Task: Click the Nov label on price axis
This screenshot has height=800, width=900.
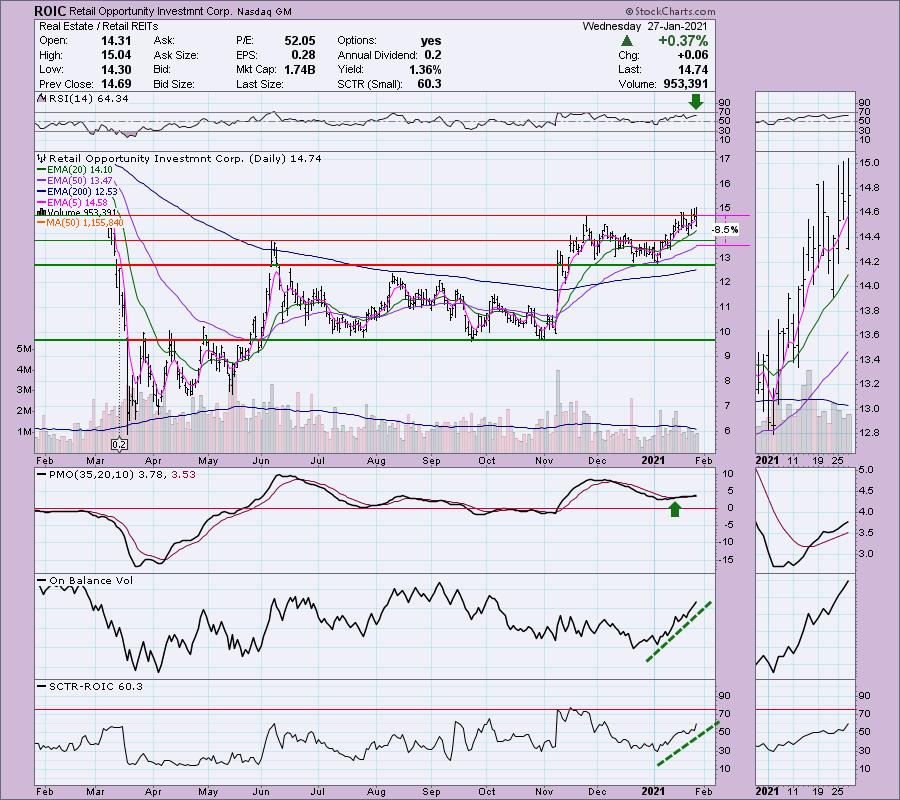Action: click(x=544, y=460)
